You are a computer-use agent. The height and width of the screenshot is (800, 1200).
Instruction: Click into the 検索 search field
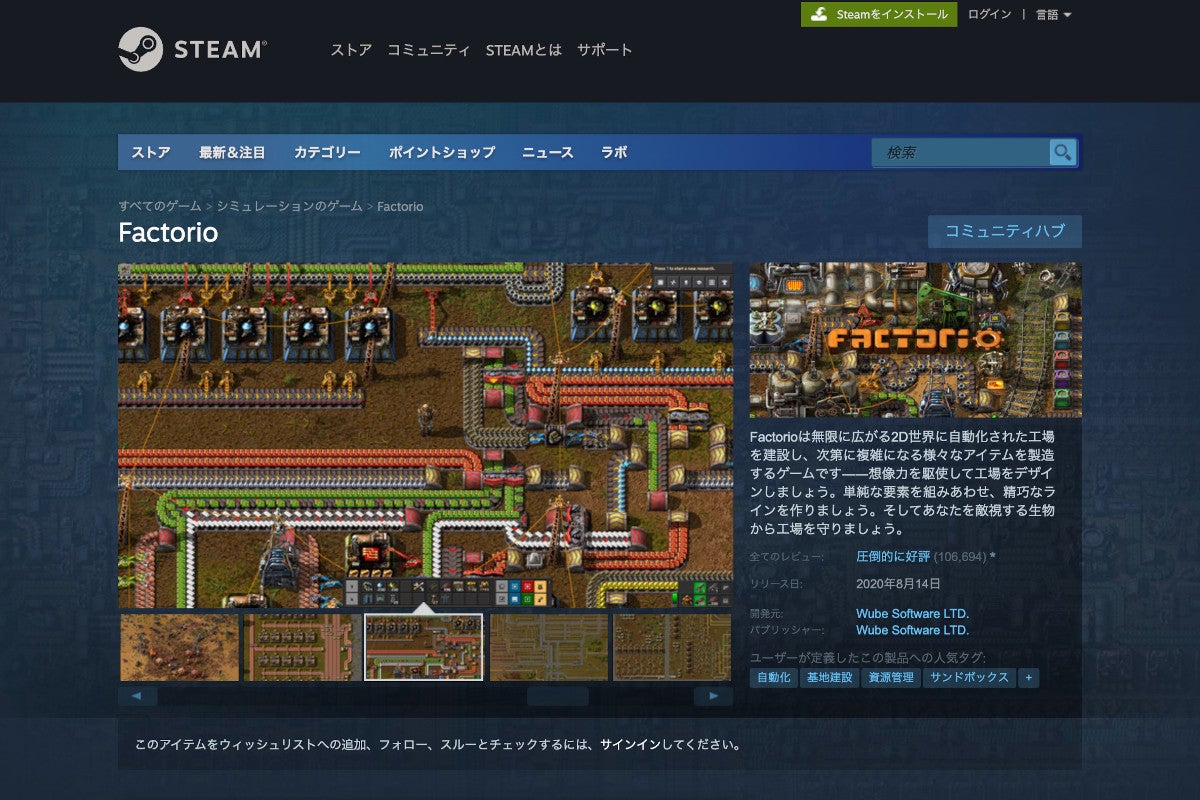pyautogui.click(x=961, y=152)
